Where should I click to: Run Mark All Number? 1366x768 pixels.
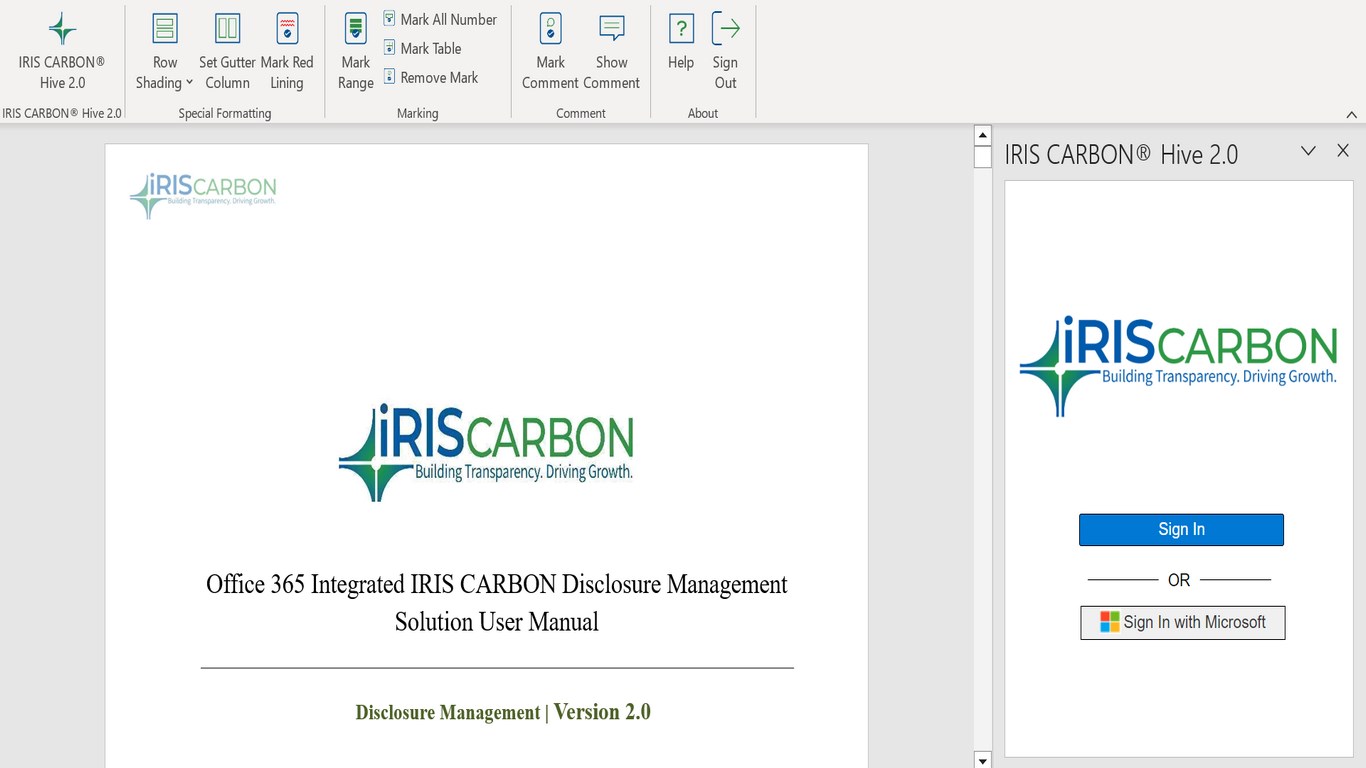pyautogui.click(x=440, y=19)
